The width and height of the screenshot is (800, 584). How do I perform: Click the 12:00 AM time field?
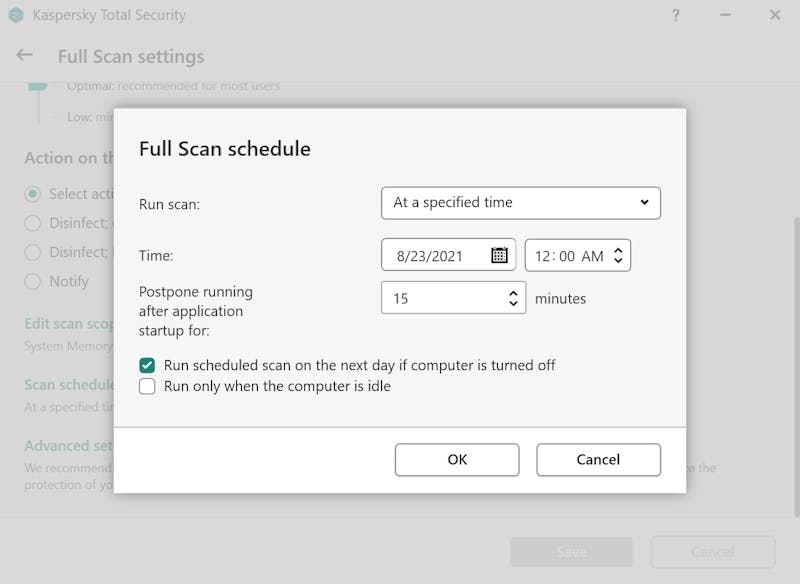(x=578, y=255)
